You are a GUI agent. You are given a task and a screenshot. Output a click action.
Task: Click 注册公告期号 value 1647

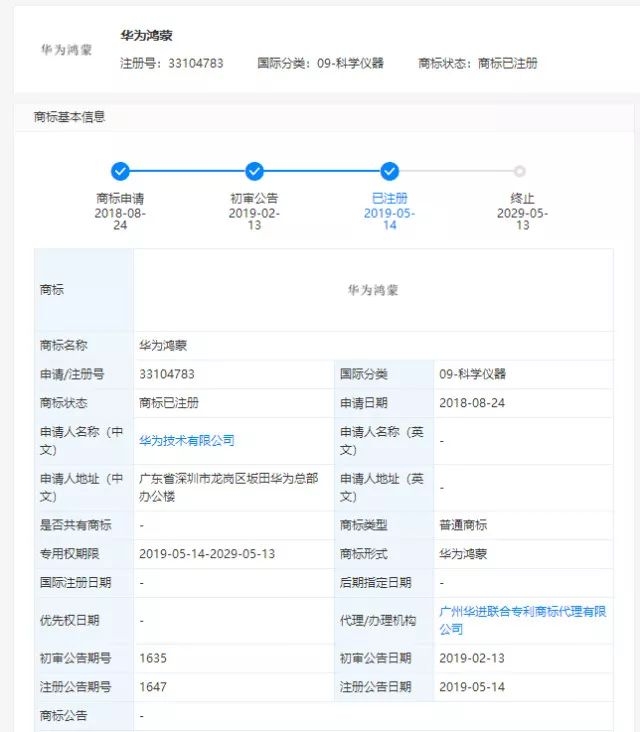[153, 687]
